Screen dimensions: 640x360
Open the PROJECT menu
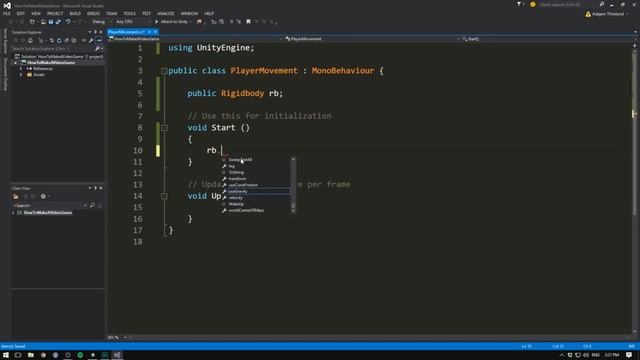coord(55,13)
